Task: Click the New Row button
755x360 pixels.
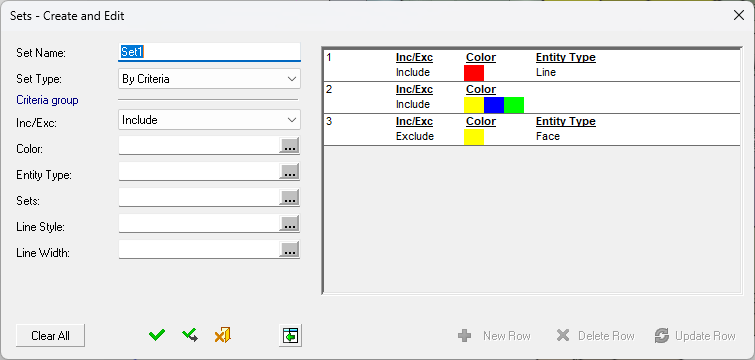Action: (494, 336)
